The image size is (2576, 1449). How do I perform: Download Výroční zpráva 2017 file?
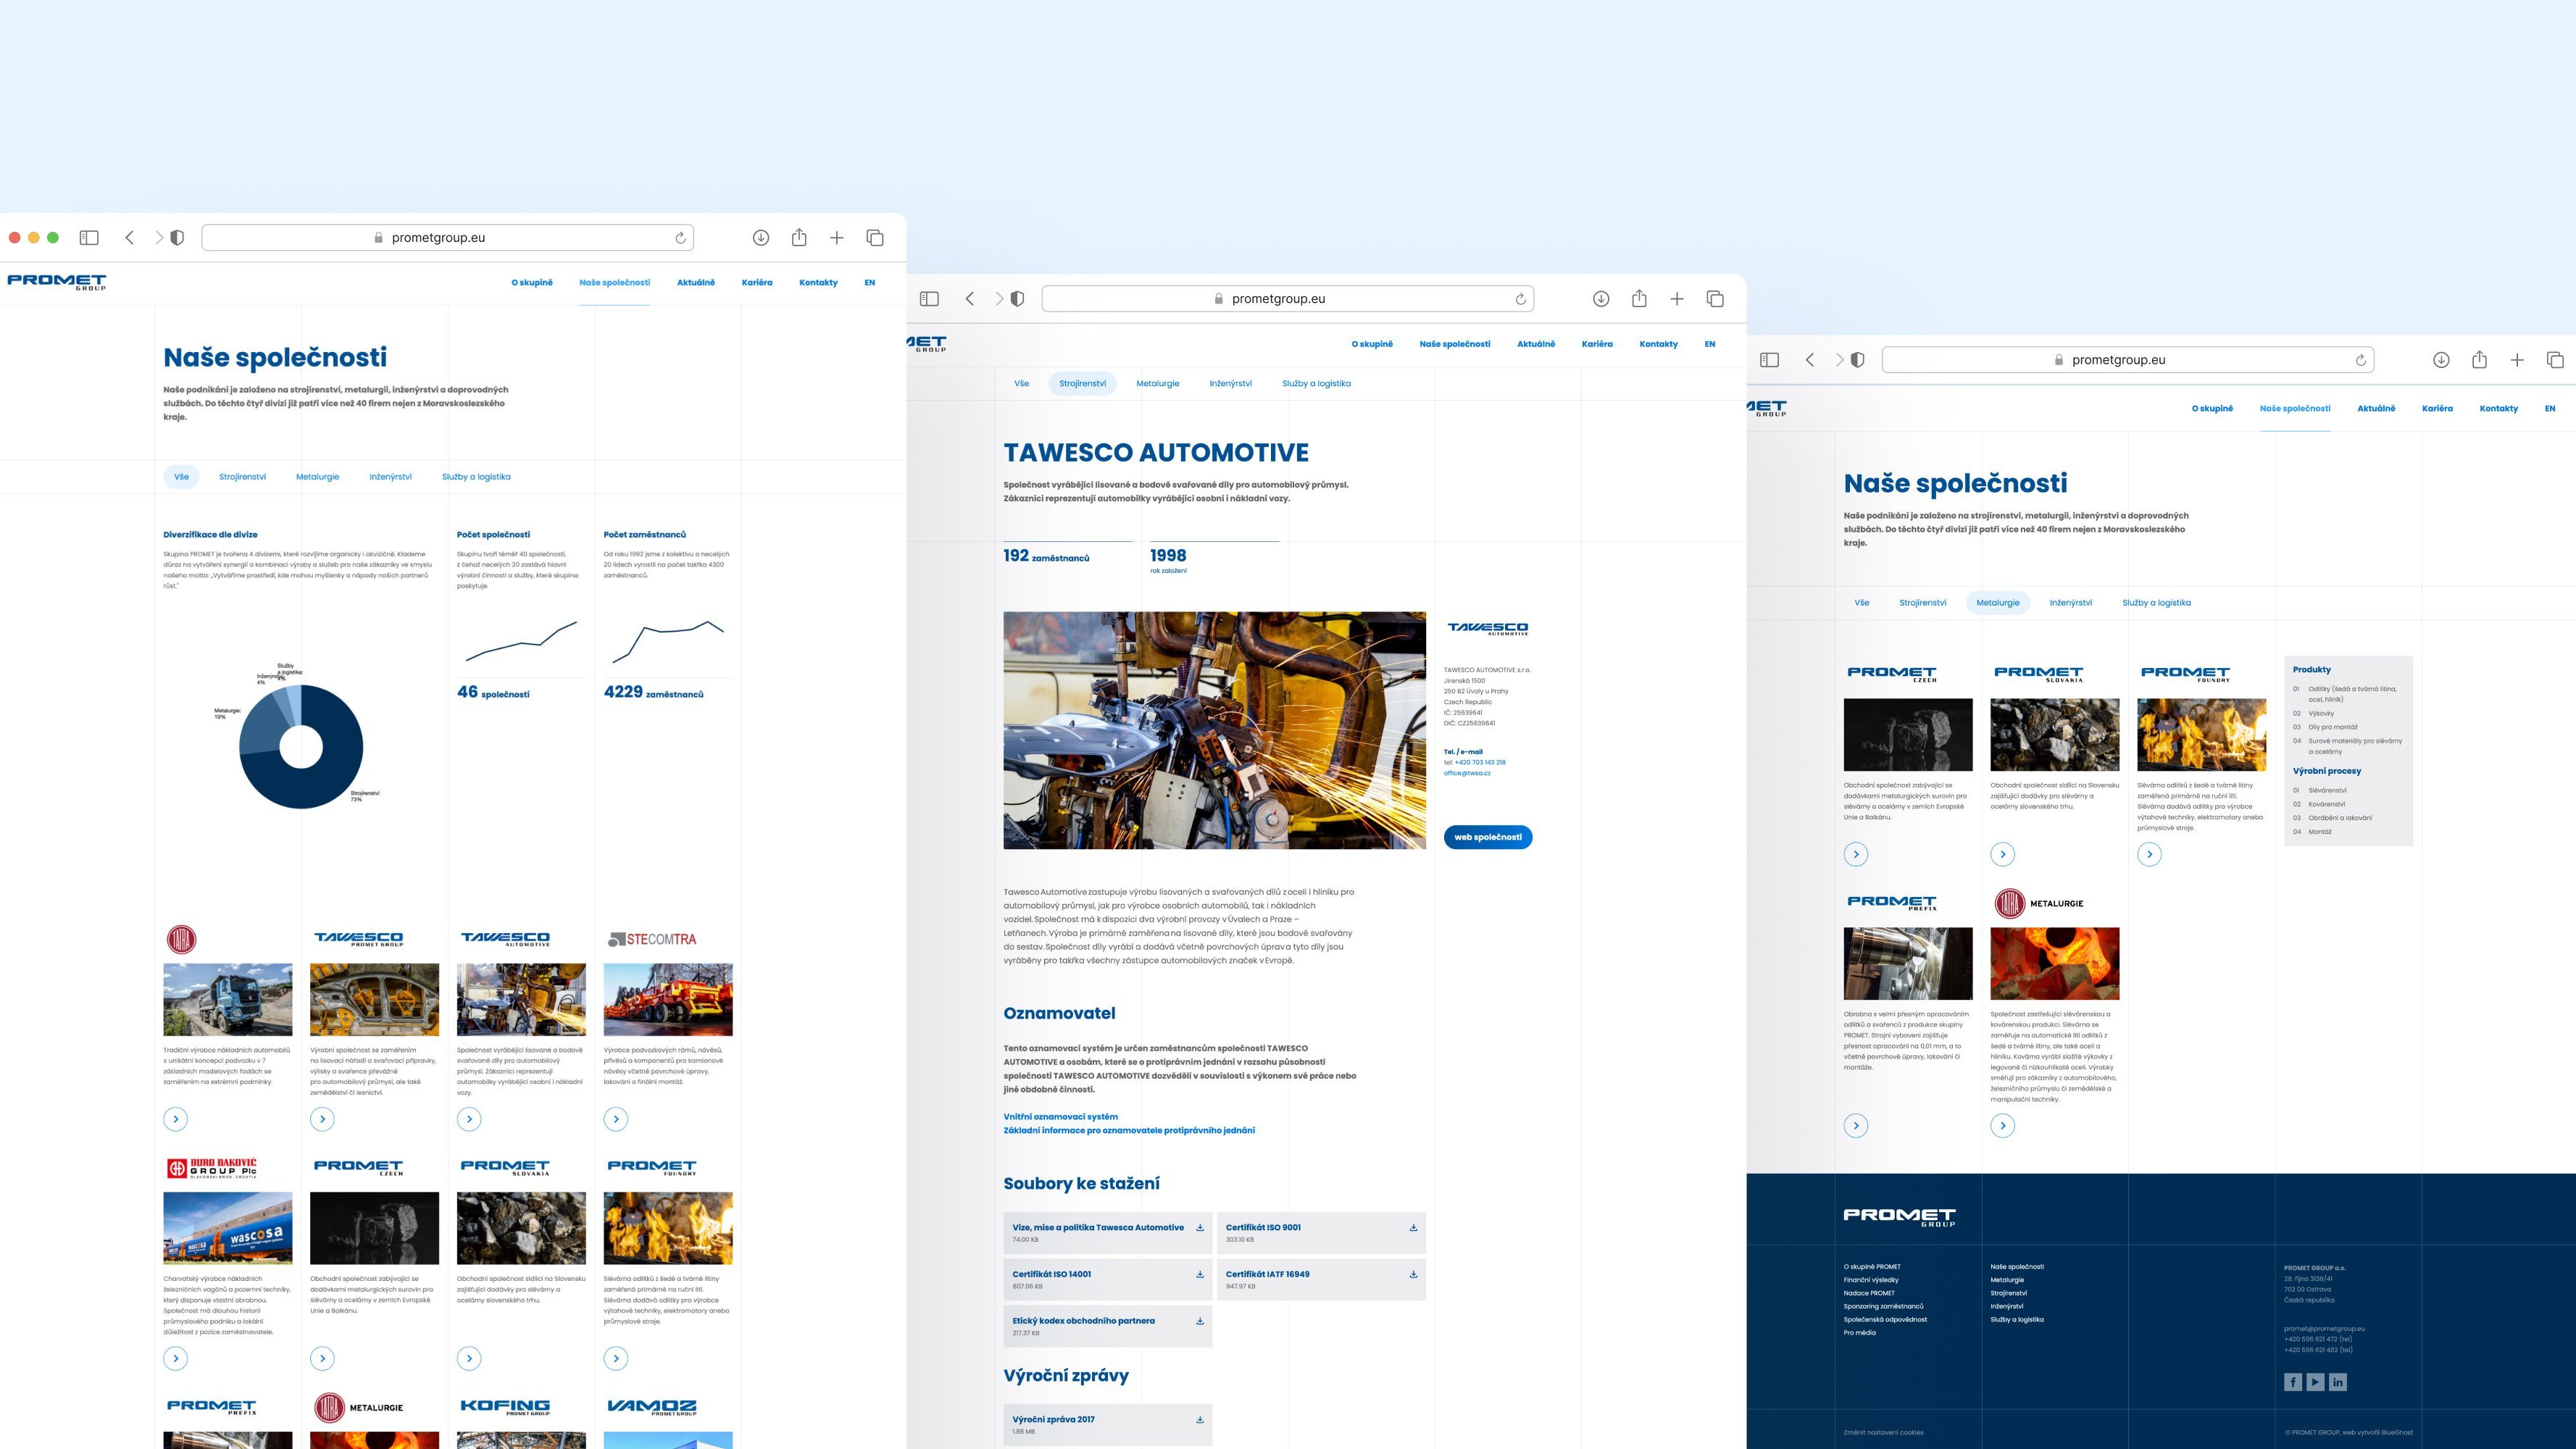coord(1200,1419)
